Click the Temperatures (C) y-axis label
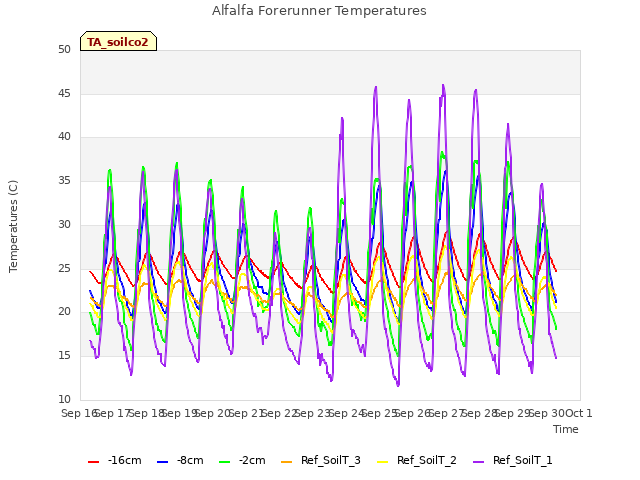 pos(13,226)
